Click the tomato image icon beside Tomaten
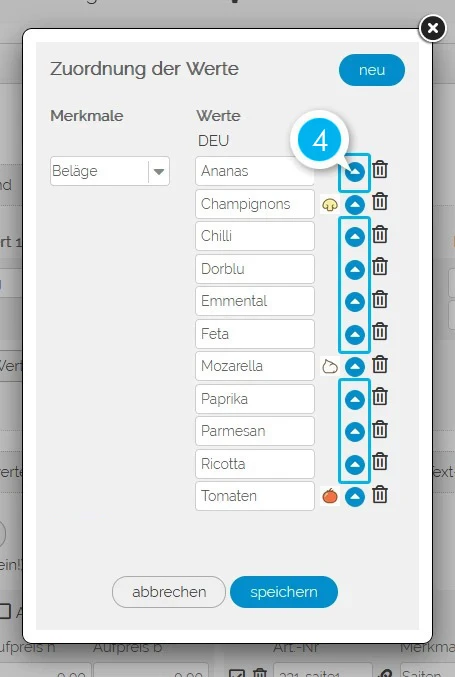The width and height of the screenshot is (455, 677). 330,496
